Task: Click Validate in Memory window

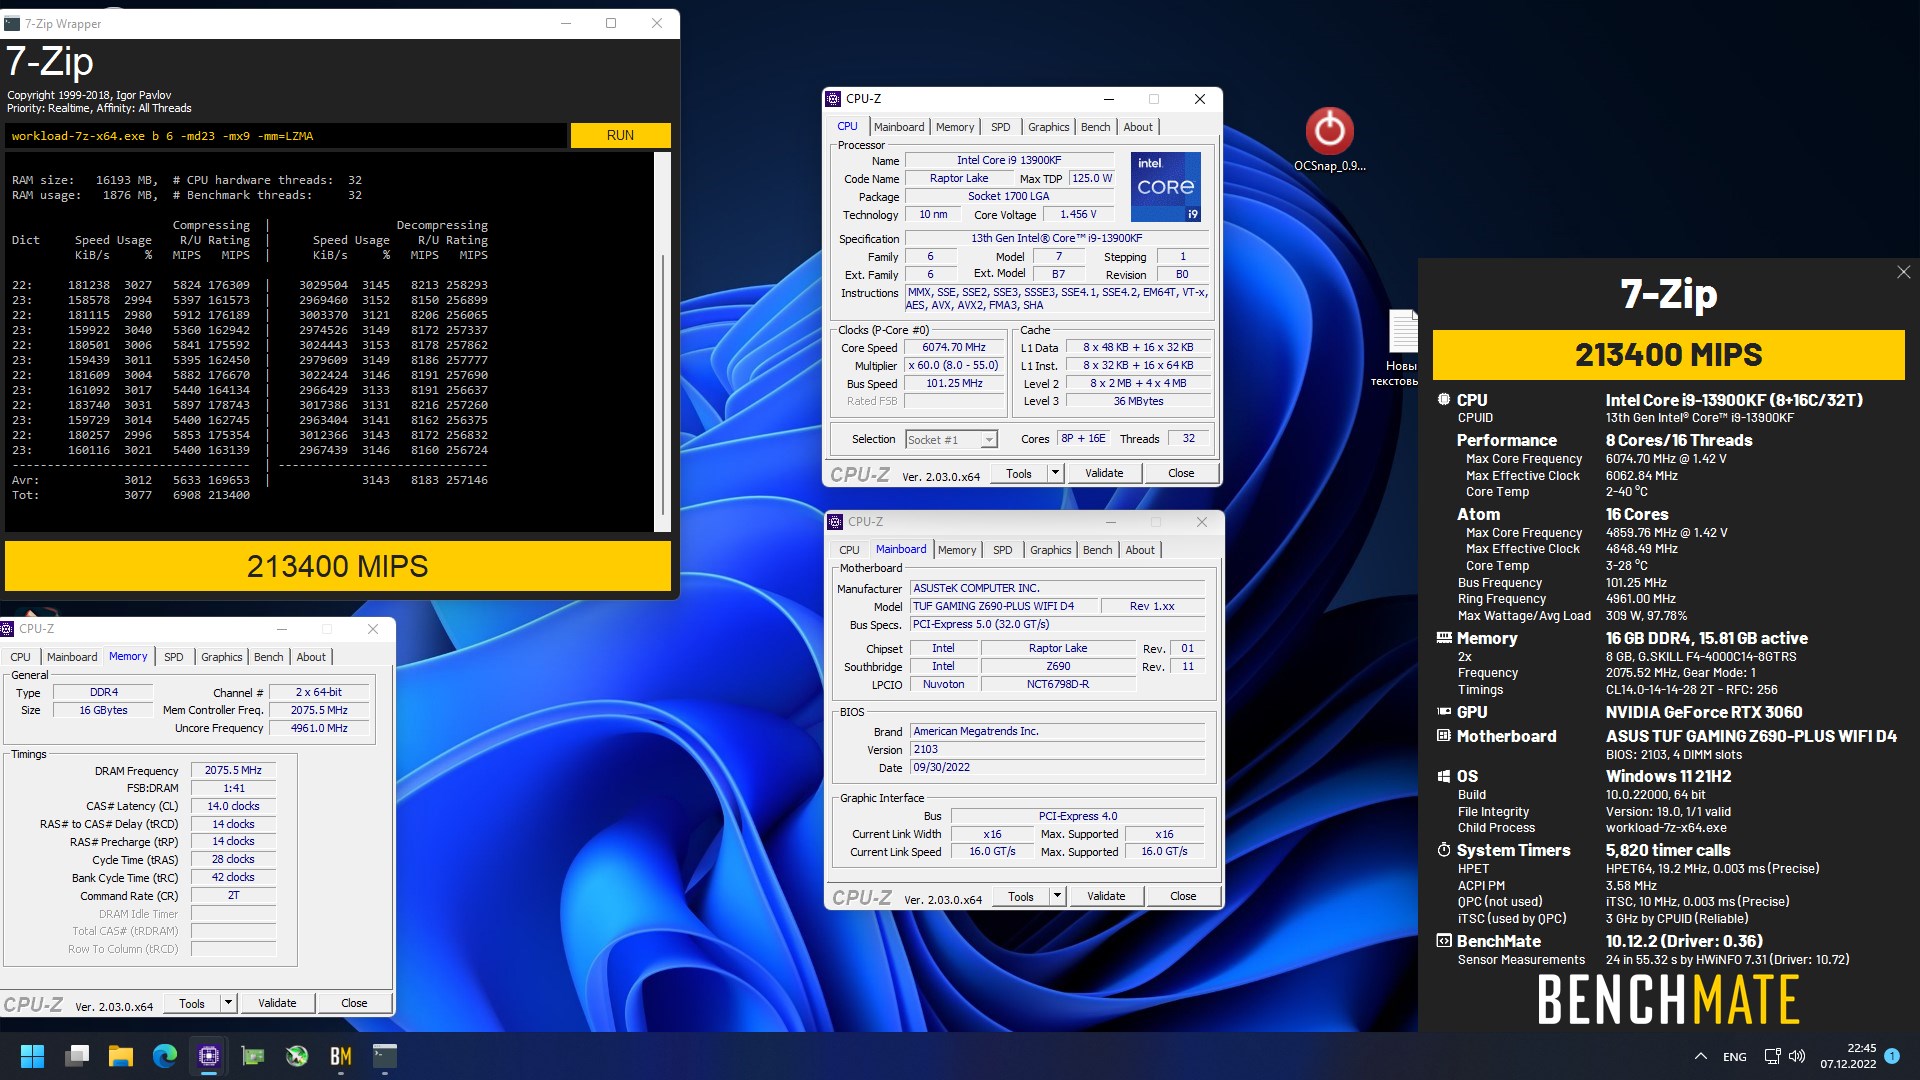Action: coord(277,1003)
